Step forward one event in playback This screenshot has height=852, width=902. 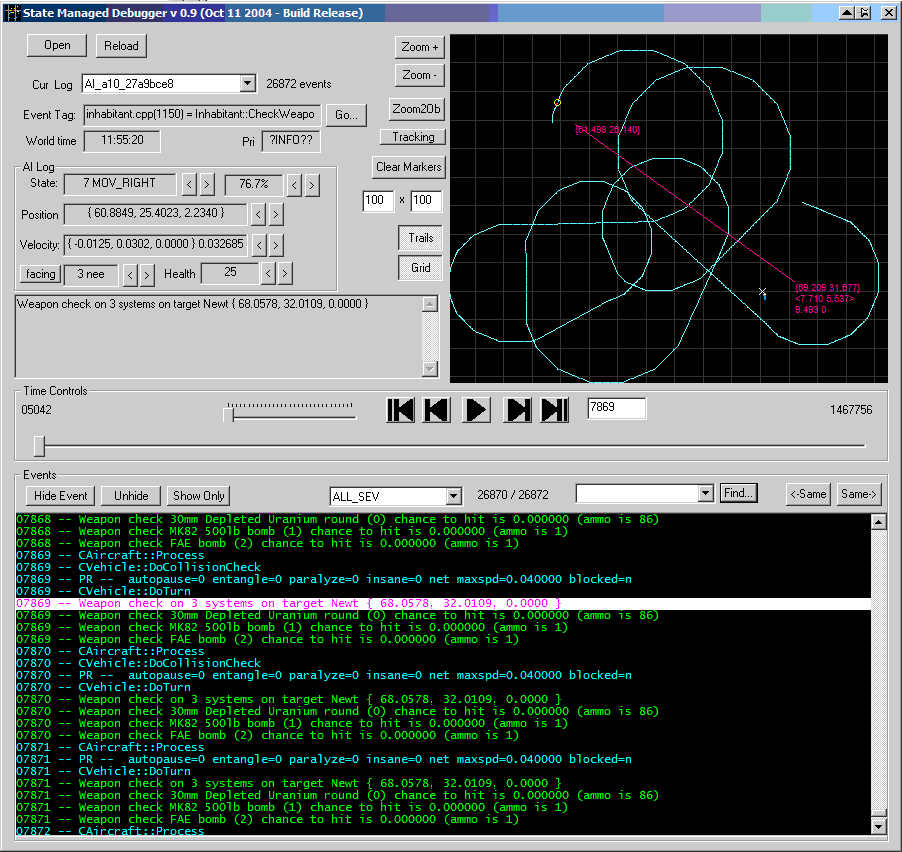click(x=517, y=410)
